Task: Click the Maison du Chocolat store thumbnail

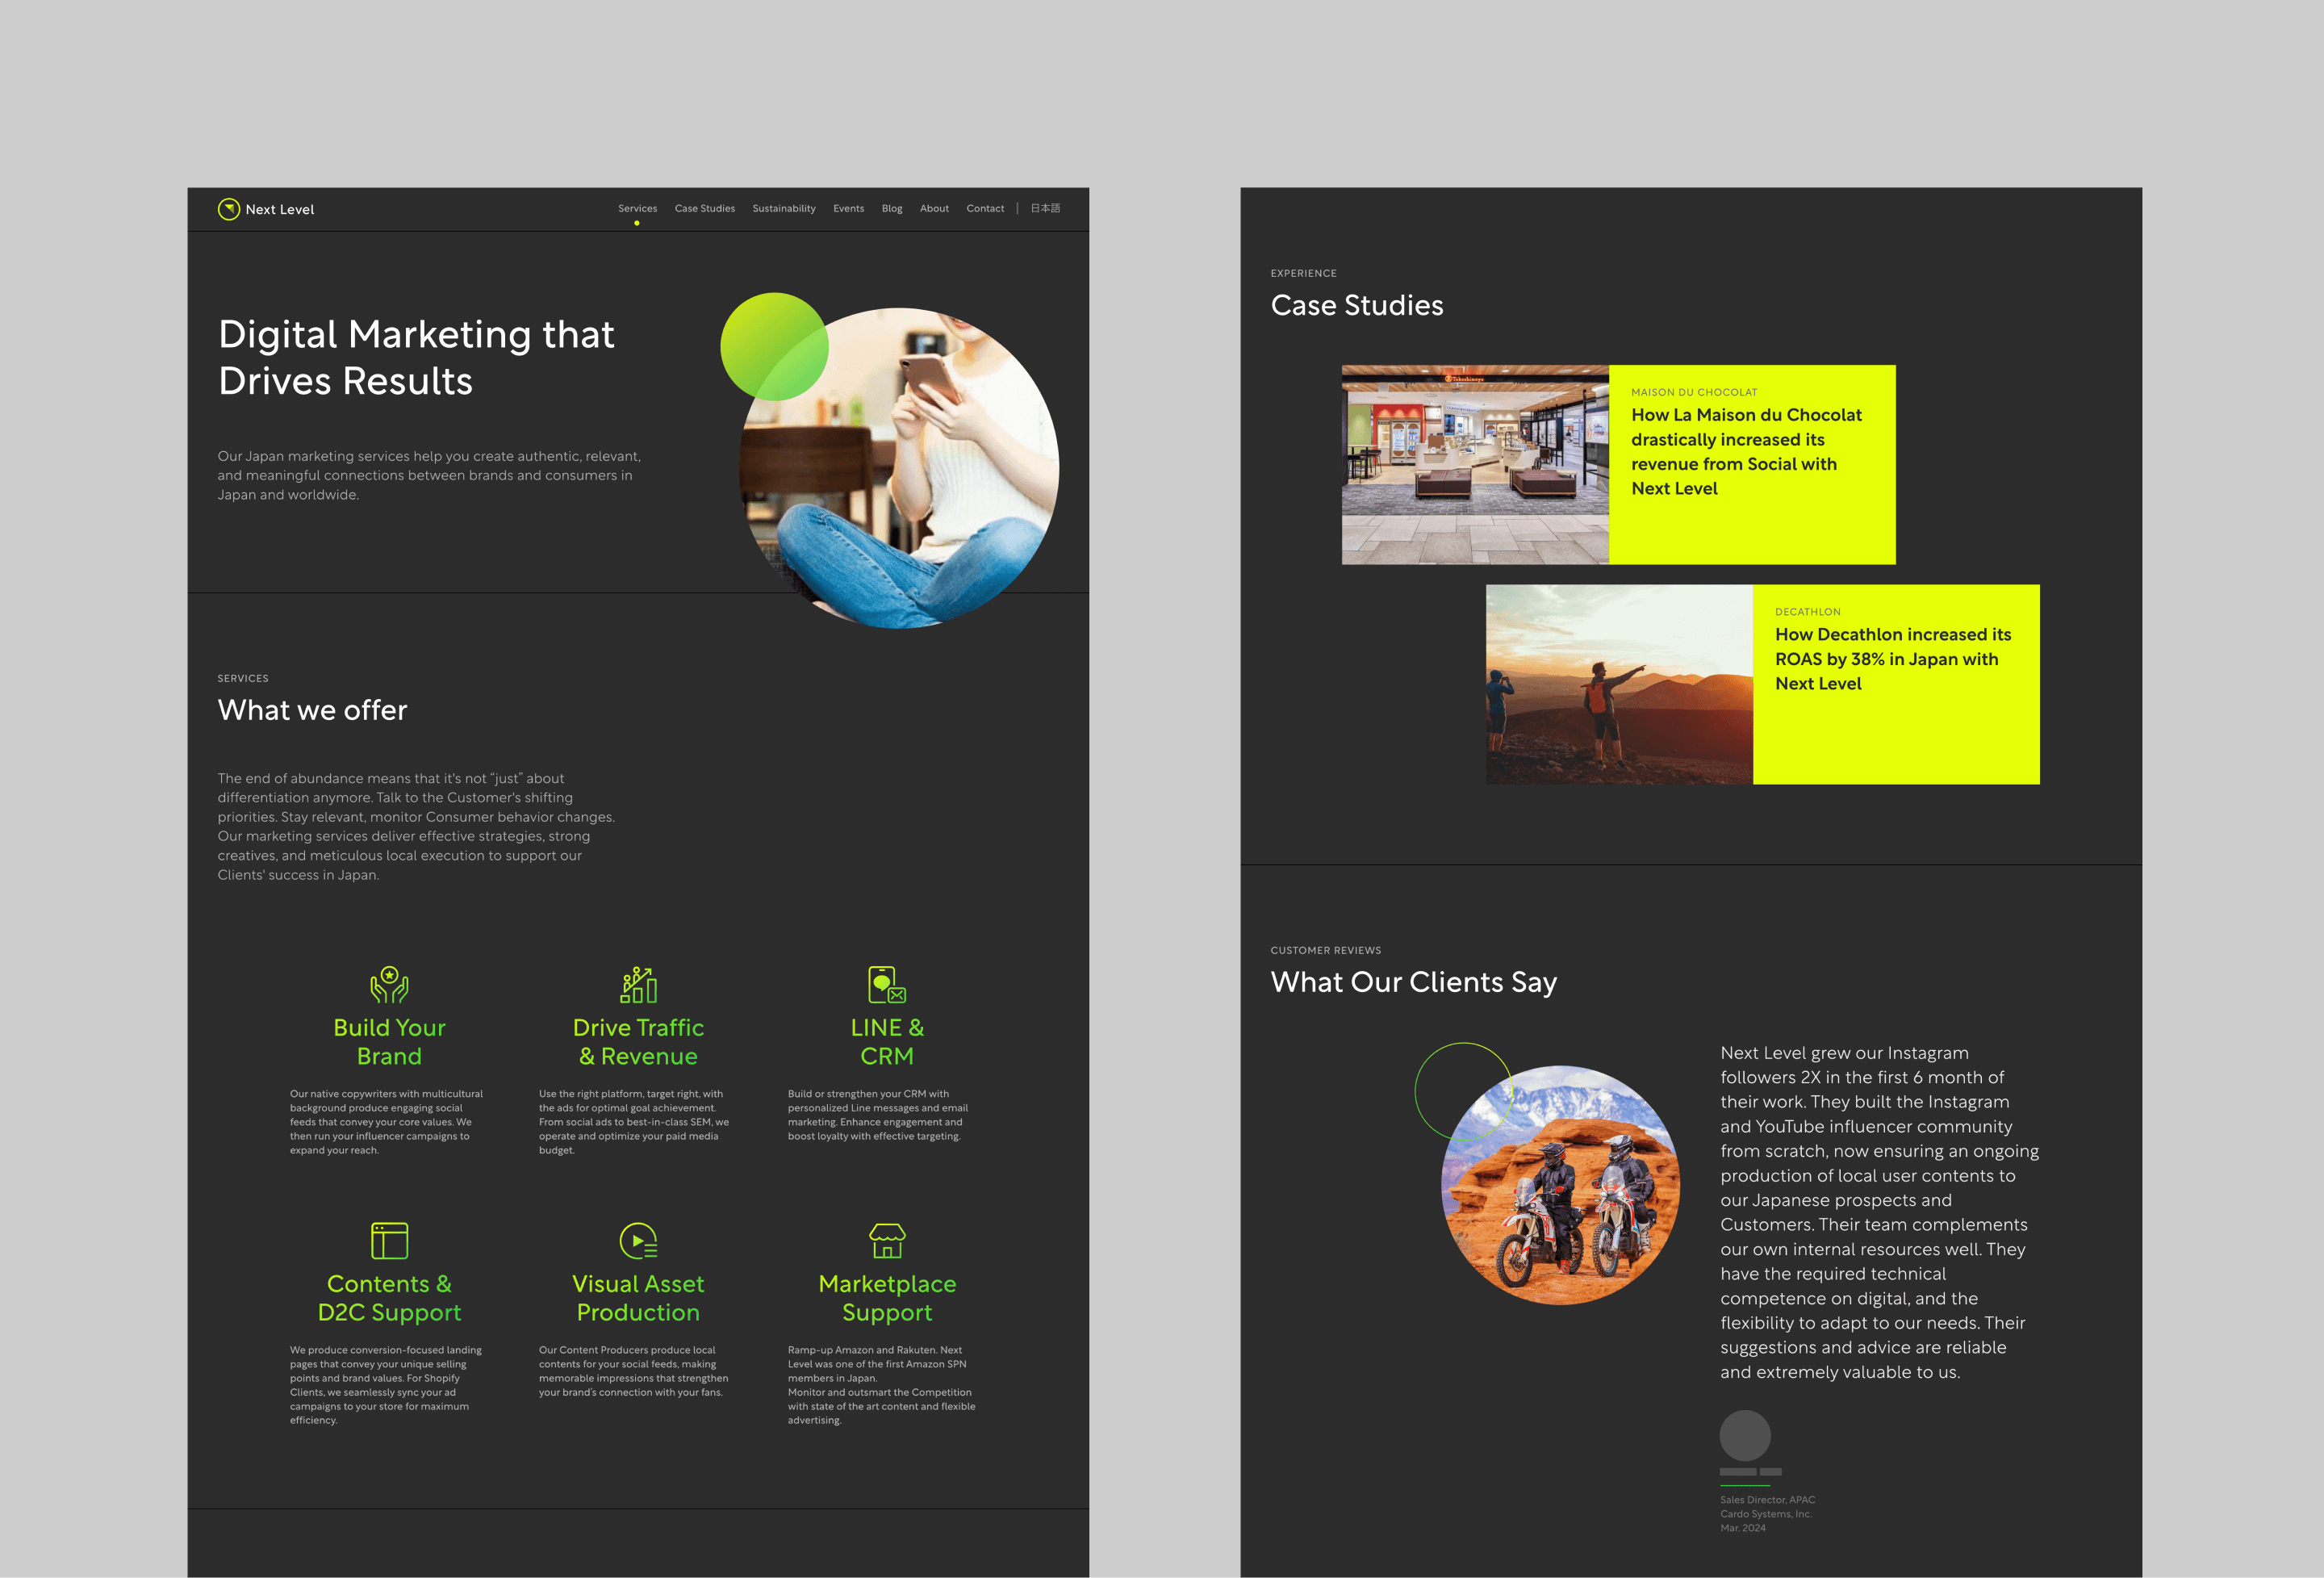Action: 1475,464
